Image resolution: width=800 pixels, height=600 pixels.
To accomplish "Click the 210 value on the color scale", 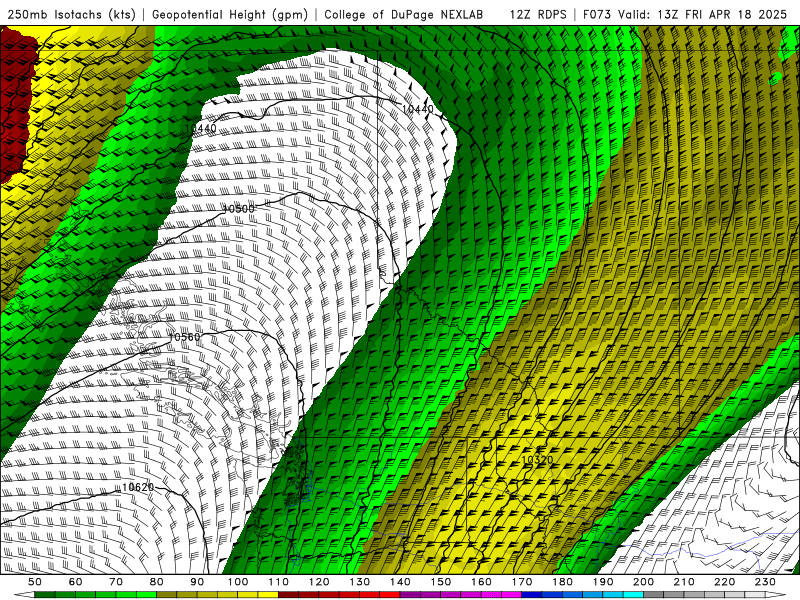I will [684, 582].
